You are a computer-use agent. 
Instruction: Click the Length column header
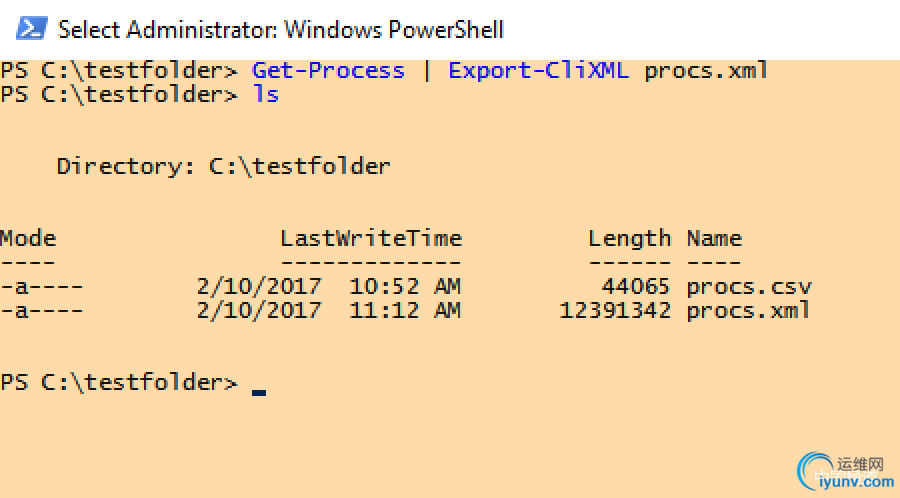pyautogui.click(x=629, y=238)
